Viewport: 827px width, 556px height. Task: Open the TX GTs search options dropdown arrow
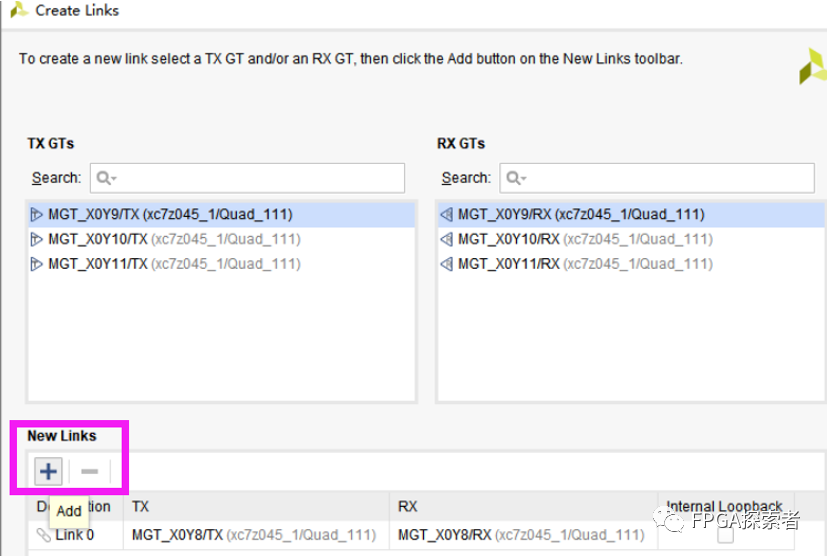(x=114, y=179)
